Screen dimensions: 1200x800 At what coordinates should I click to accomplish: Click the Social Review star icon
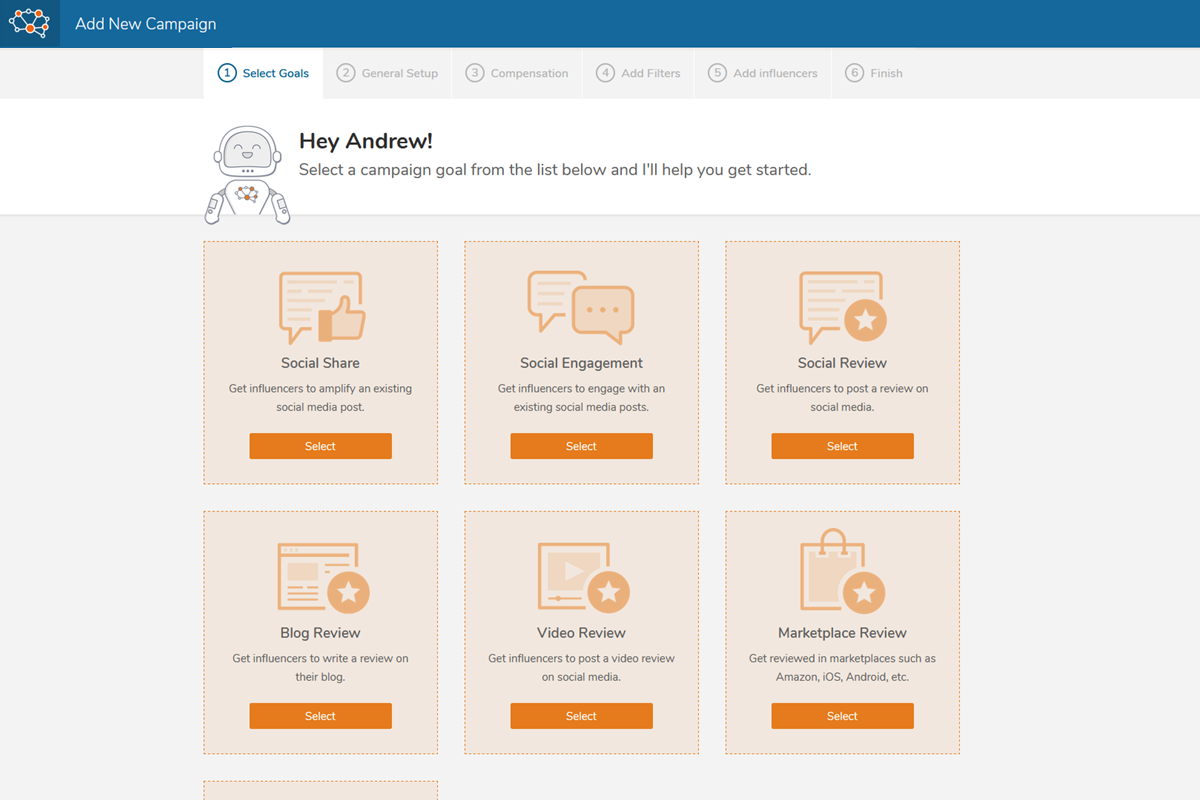pos(843,307)
